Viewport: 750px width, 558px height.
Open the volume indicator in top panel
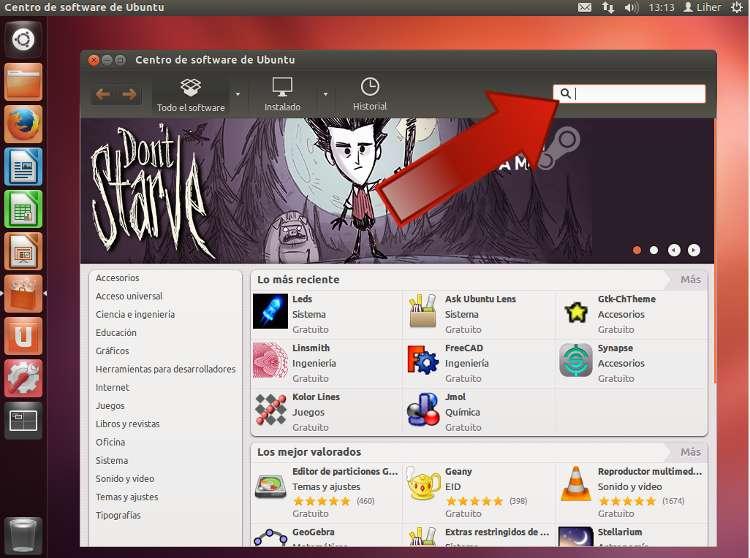631,8
